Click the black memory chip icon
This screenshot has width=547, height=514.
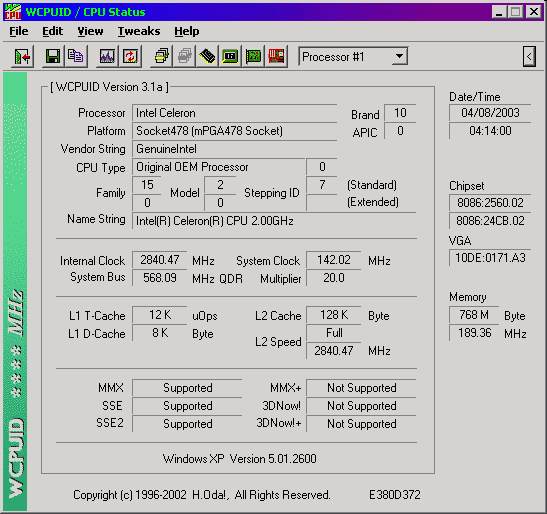(x=207, y=56)
